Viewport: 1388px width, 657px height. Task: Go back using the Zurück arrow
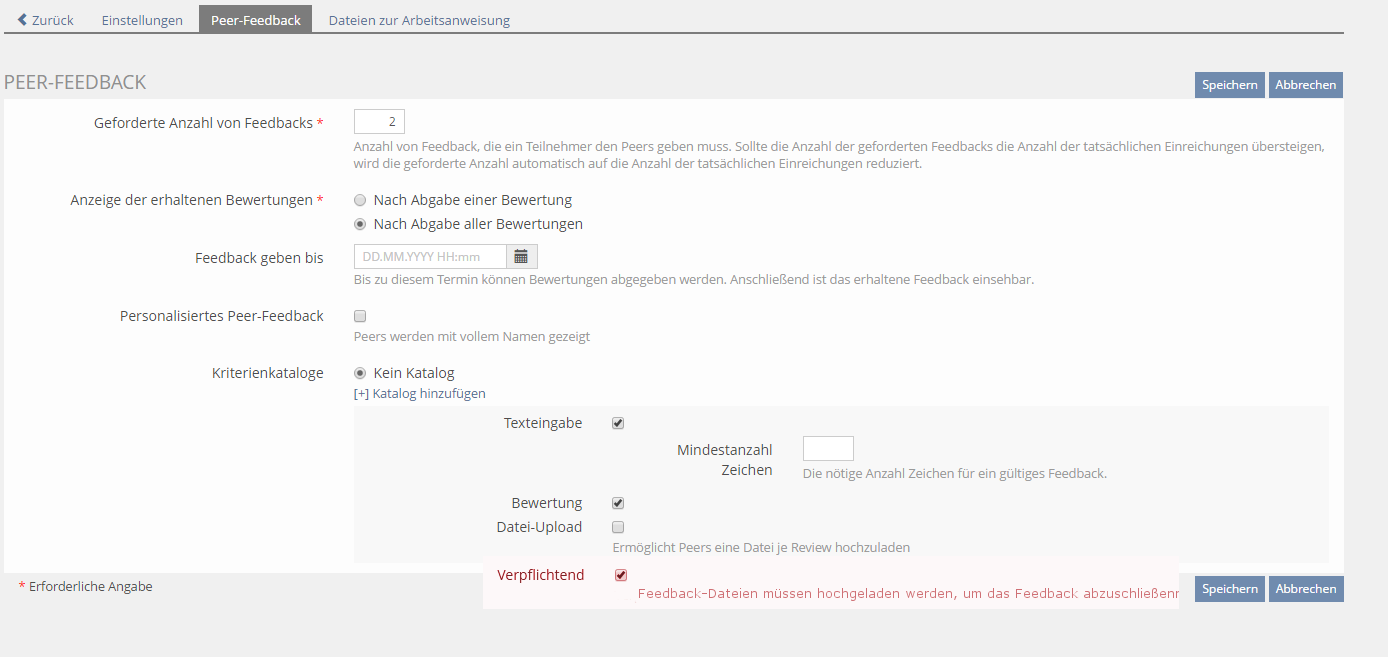point(46,20)
